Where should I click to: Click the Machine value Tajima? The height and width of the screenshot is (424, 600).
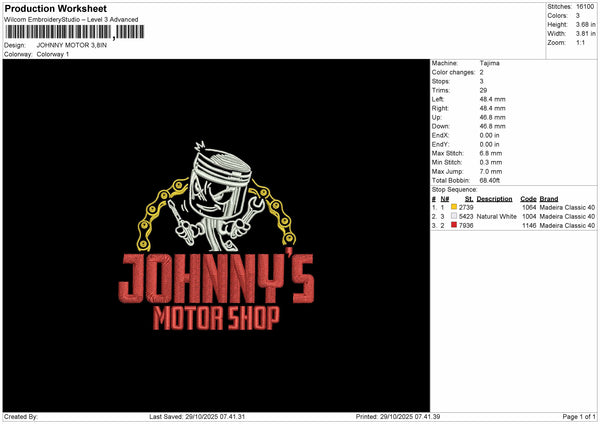tap(490, 63)
